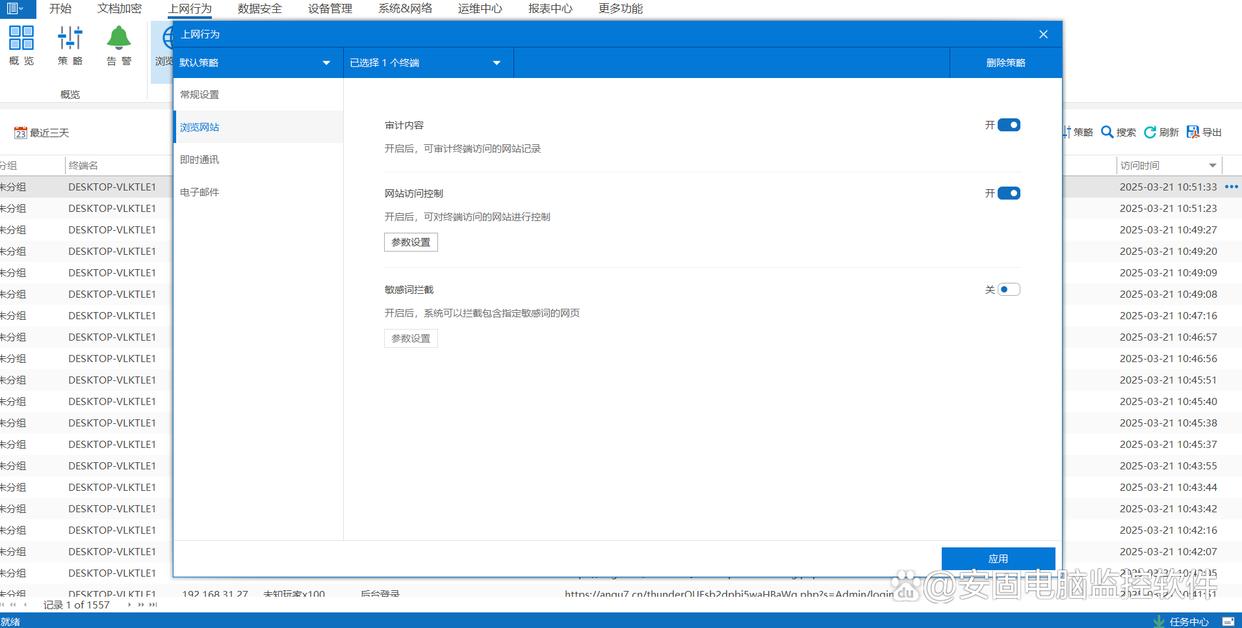
Task: Select 即时通讯 in the left sidebar
Action: 199,160
